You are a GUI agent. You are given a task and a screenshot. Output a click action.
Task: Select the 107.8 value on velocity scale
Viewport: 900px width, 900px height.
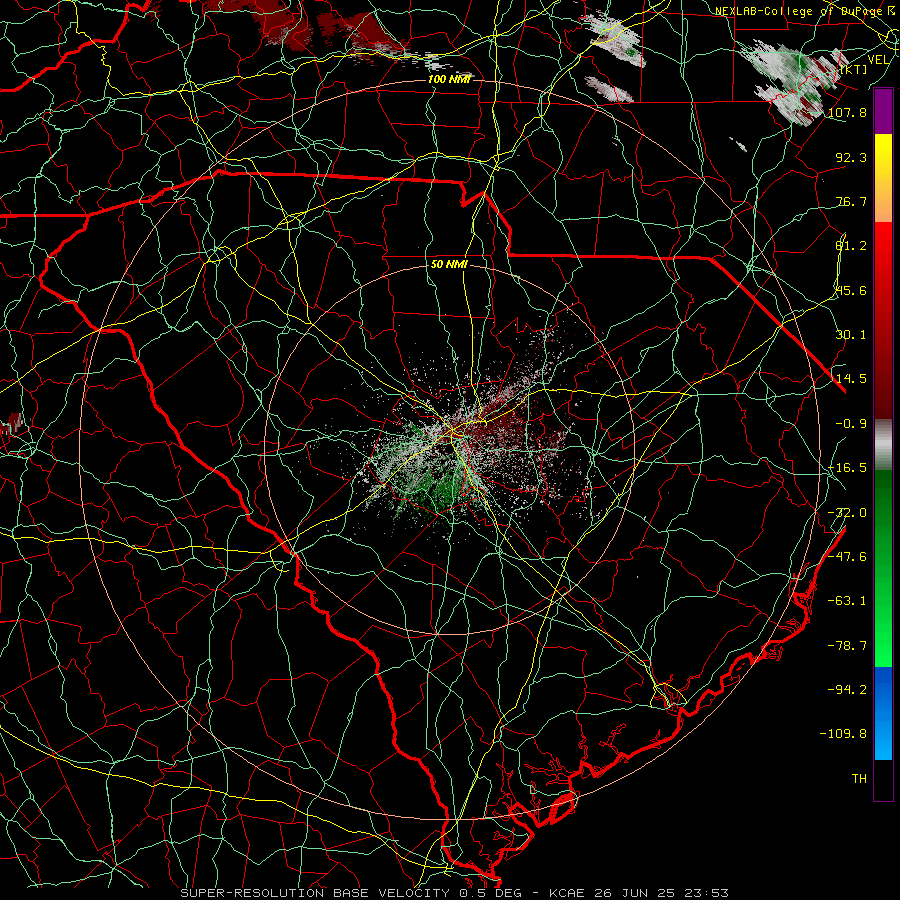pyautogui.click(x=847, y=112)
